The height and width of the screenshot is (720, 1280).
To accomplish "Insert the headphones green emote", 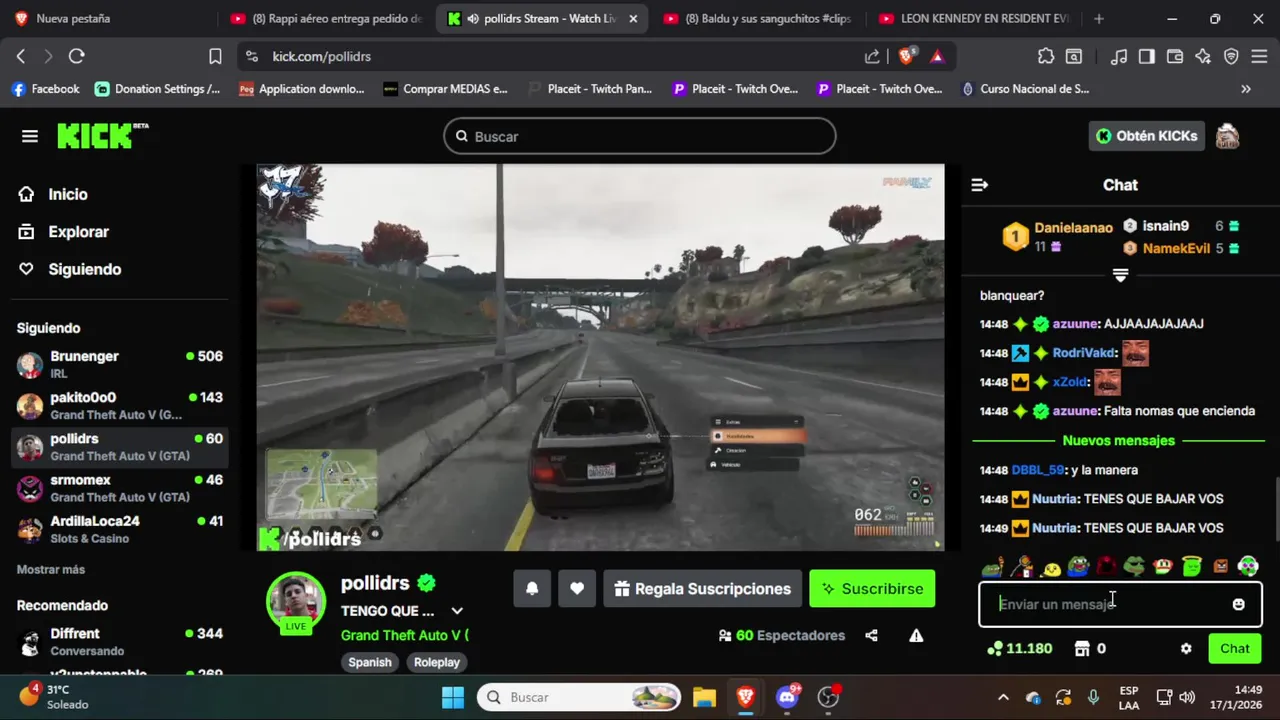I will [1248, 567].
